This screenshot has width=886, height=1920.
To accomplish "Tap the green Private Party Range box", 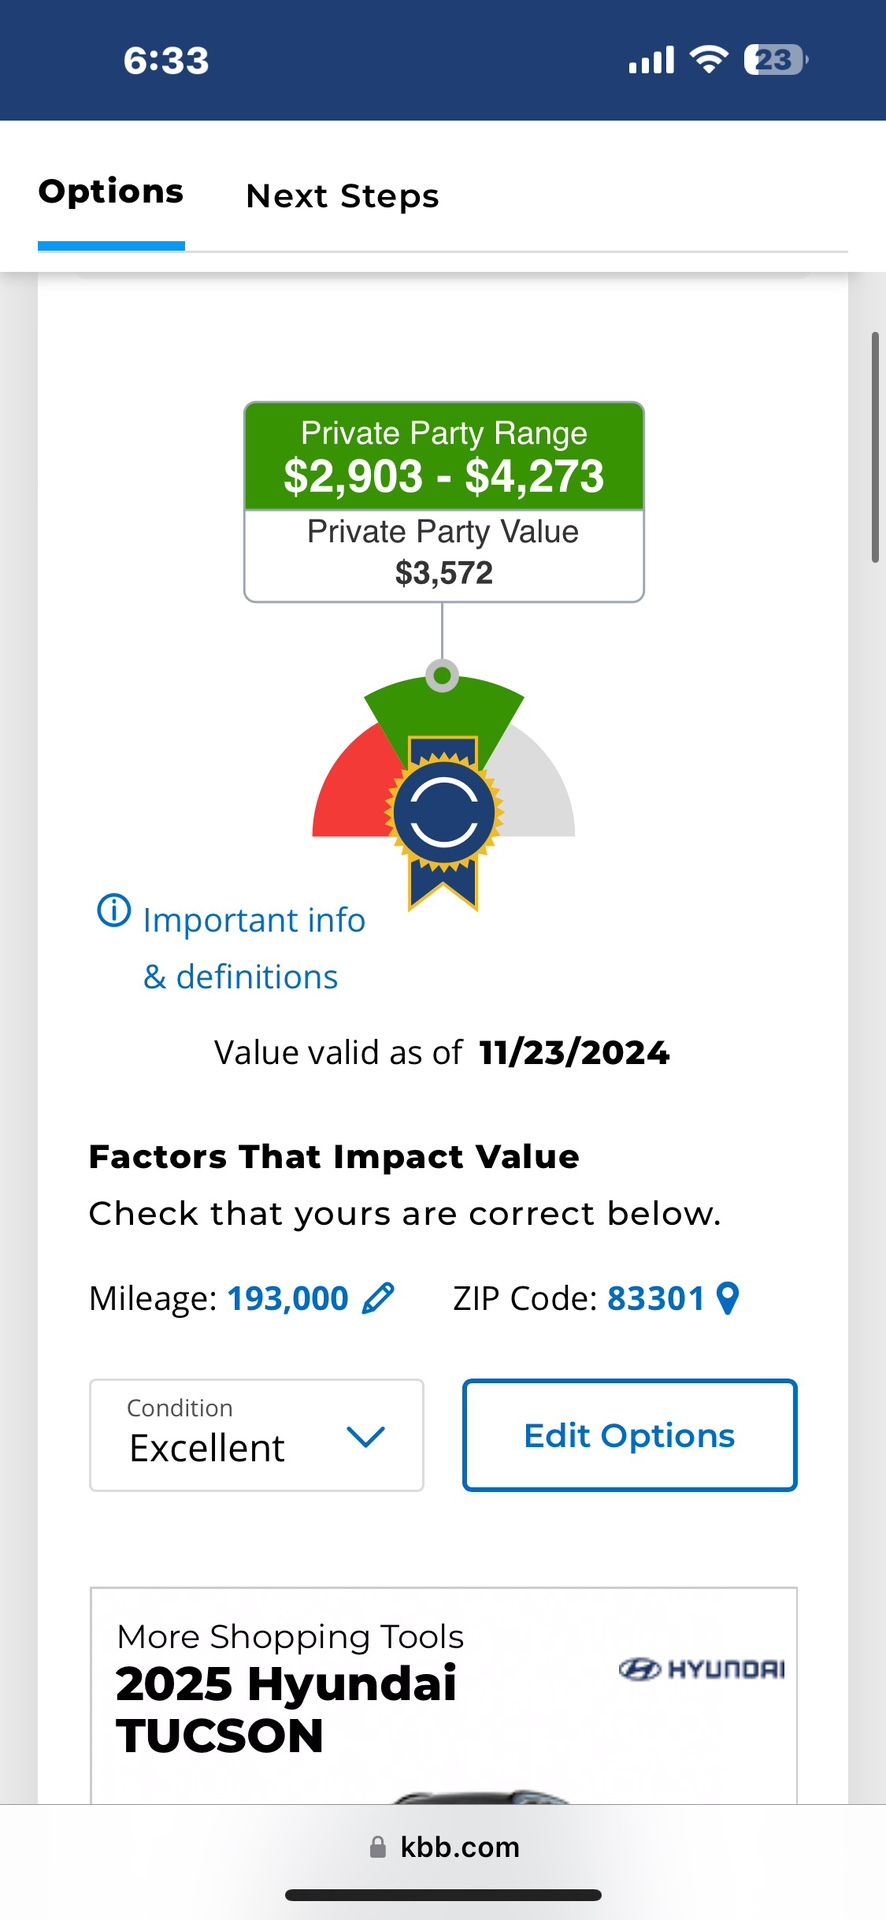I will 444,457.
